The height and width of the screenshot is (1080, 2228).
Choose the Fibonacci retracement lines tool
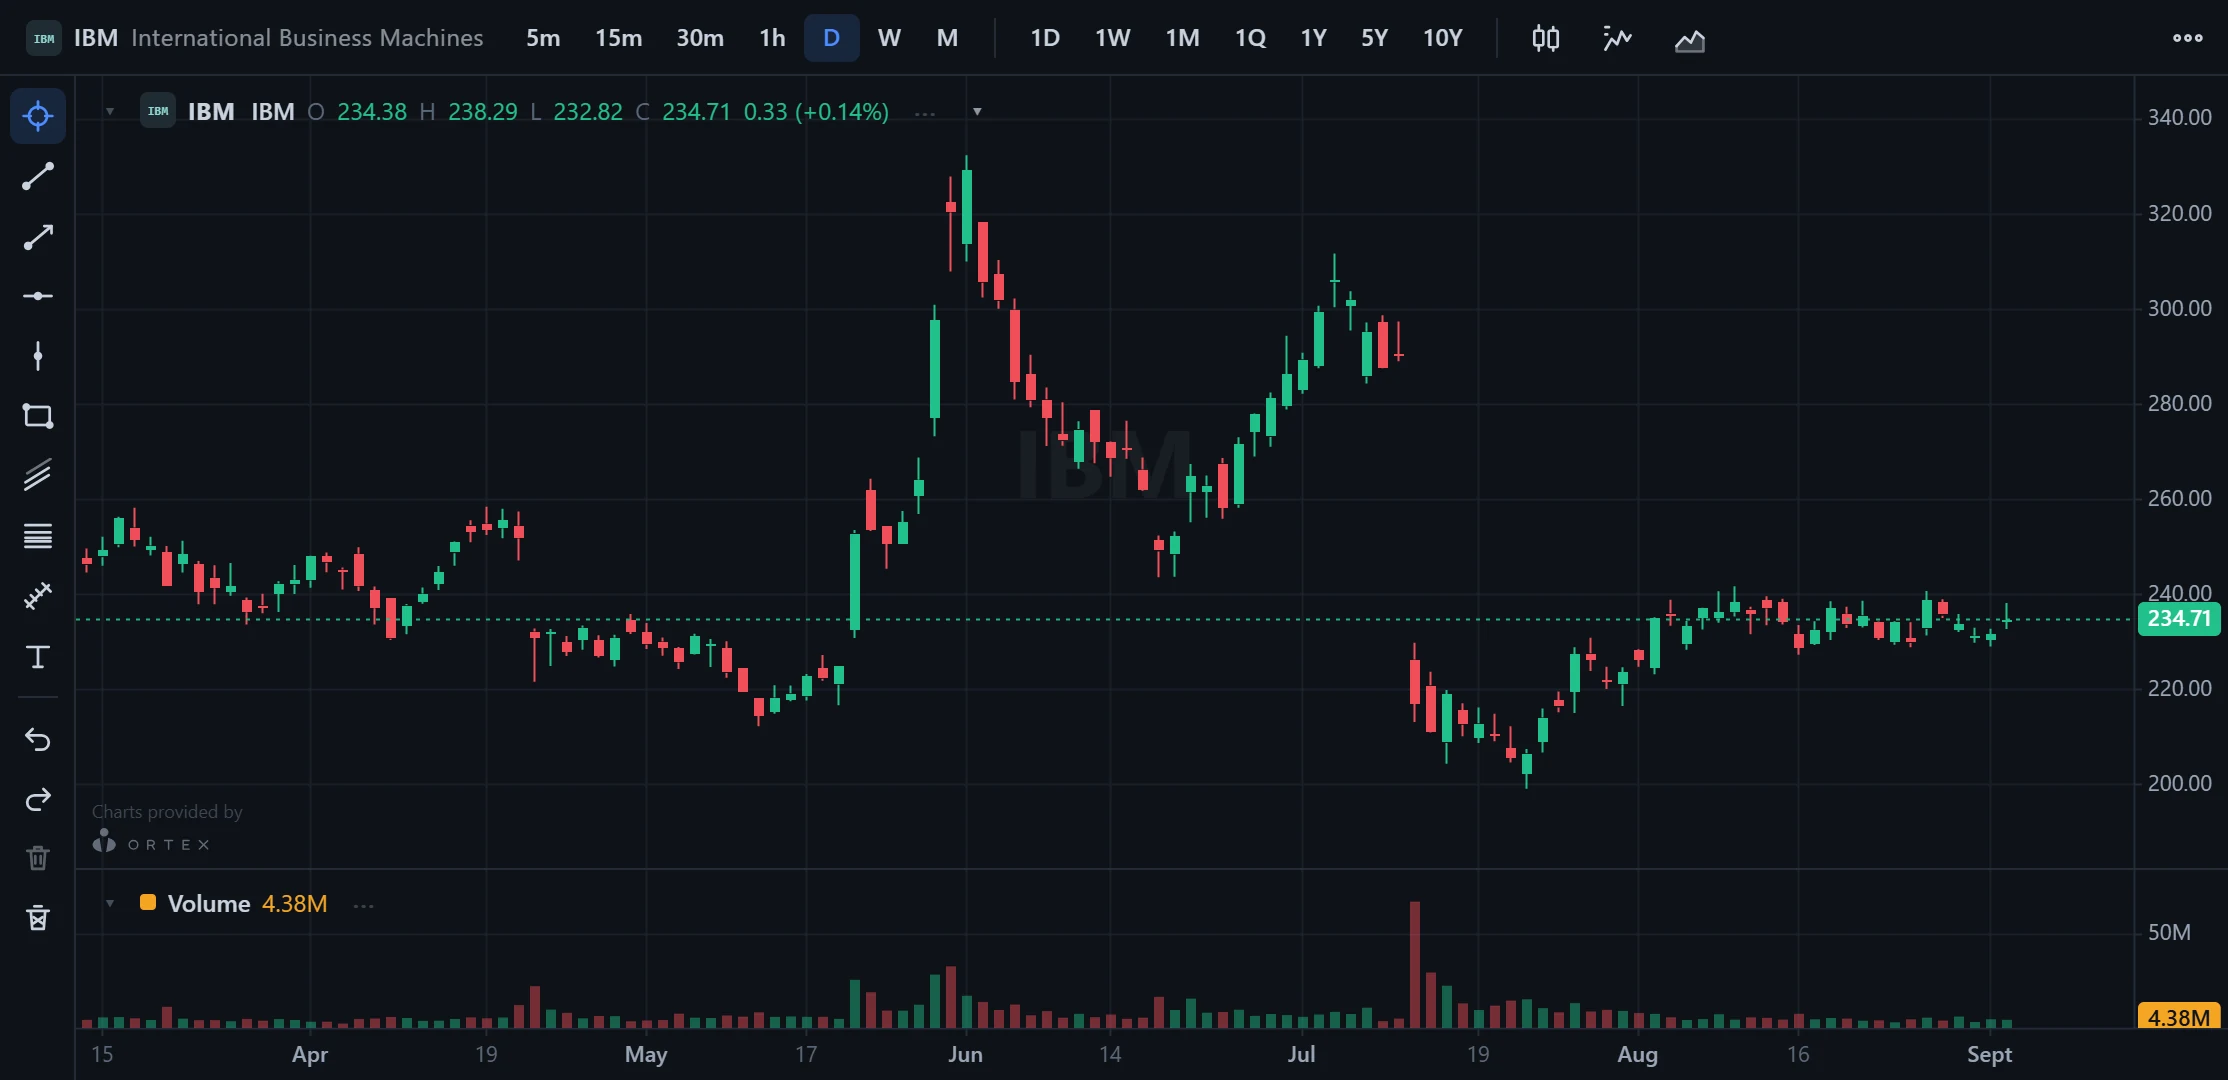click(38, 536)
